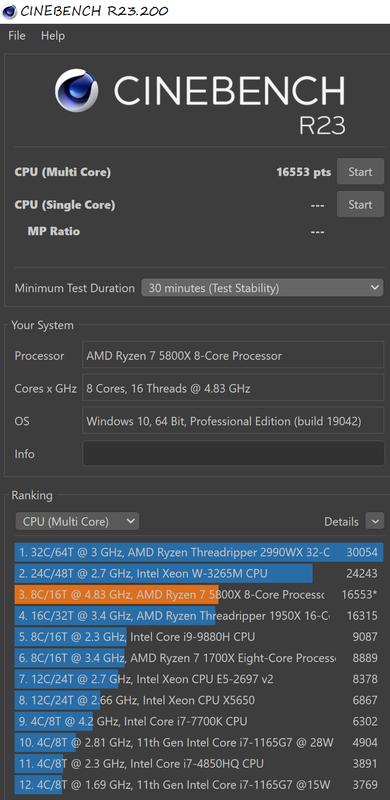Screen dimensions: 390x800
Task: Select the Threadripper 2990WX ranking entry
Action: [x=199, y=552]
